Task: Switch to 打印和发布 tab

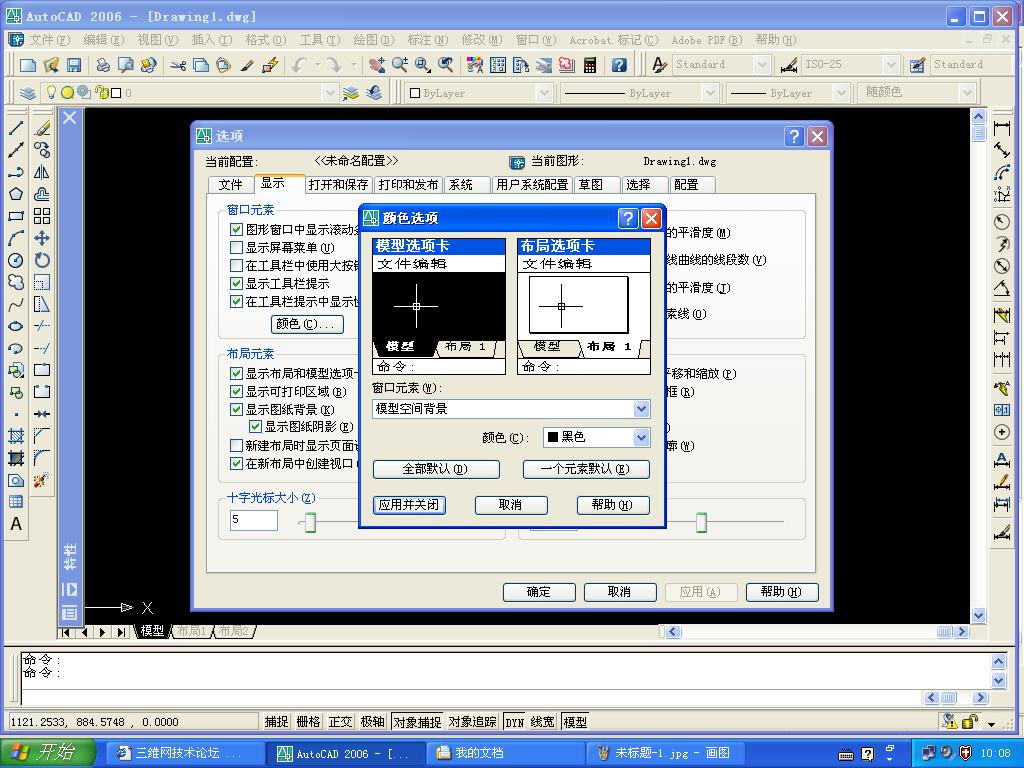Action: tap(408, 185)
